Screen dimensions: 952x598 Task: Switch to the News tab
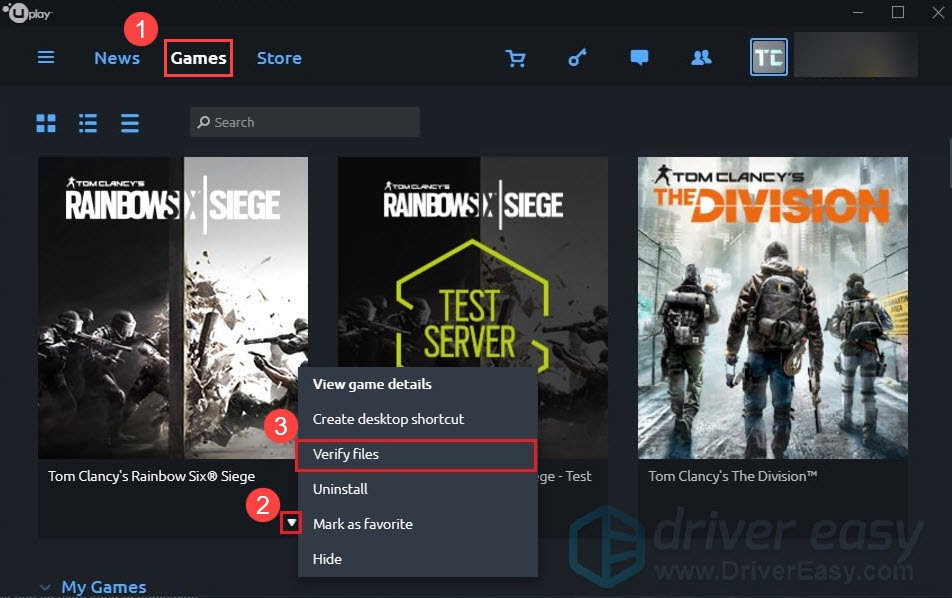tap(117, 58)
